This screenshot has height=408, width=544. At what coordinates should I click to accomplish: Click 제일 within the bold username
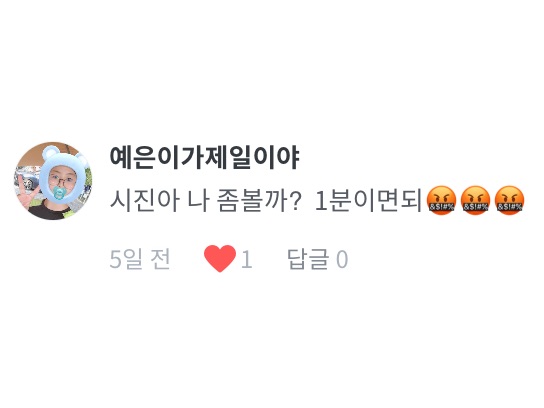click(x=228, y=158)
